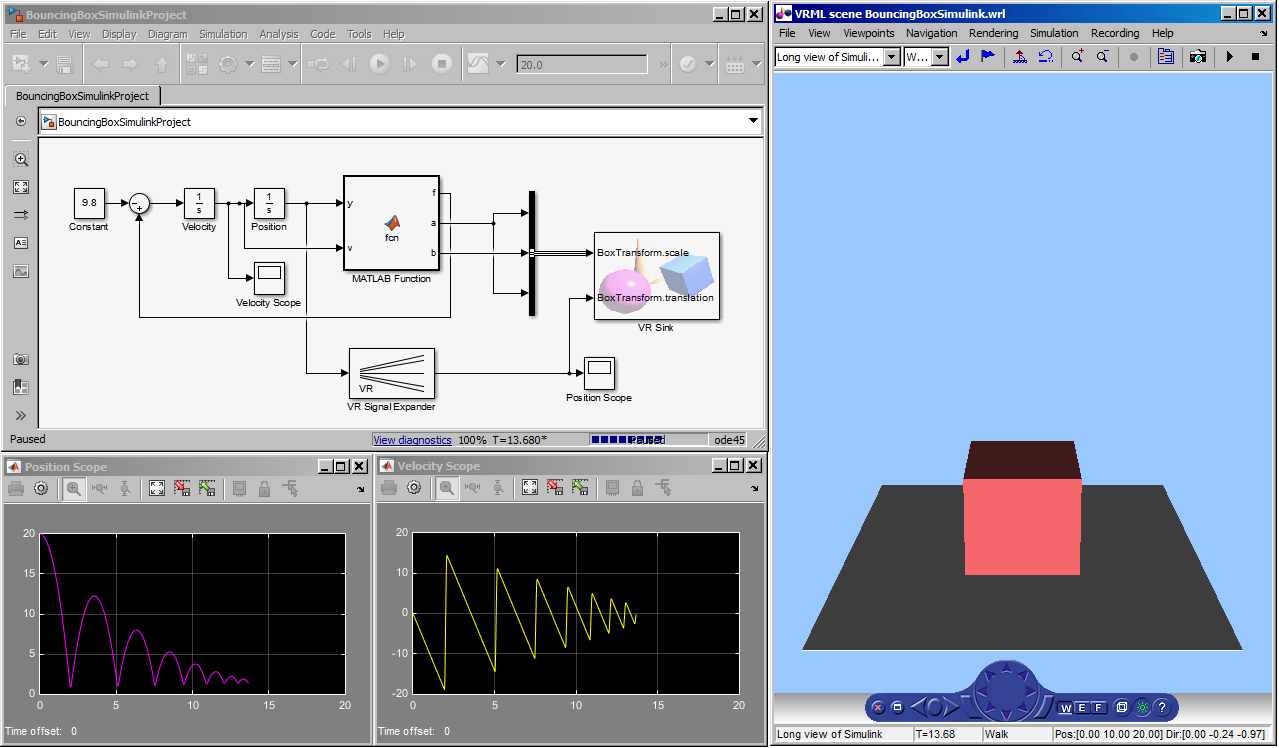Open the Rendering menu in VRML viewer
This screenshot has height=748, width=1279.
tap(993, 33)
